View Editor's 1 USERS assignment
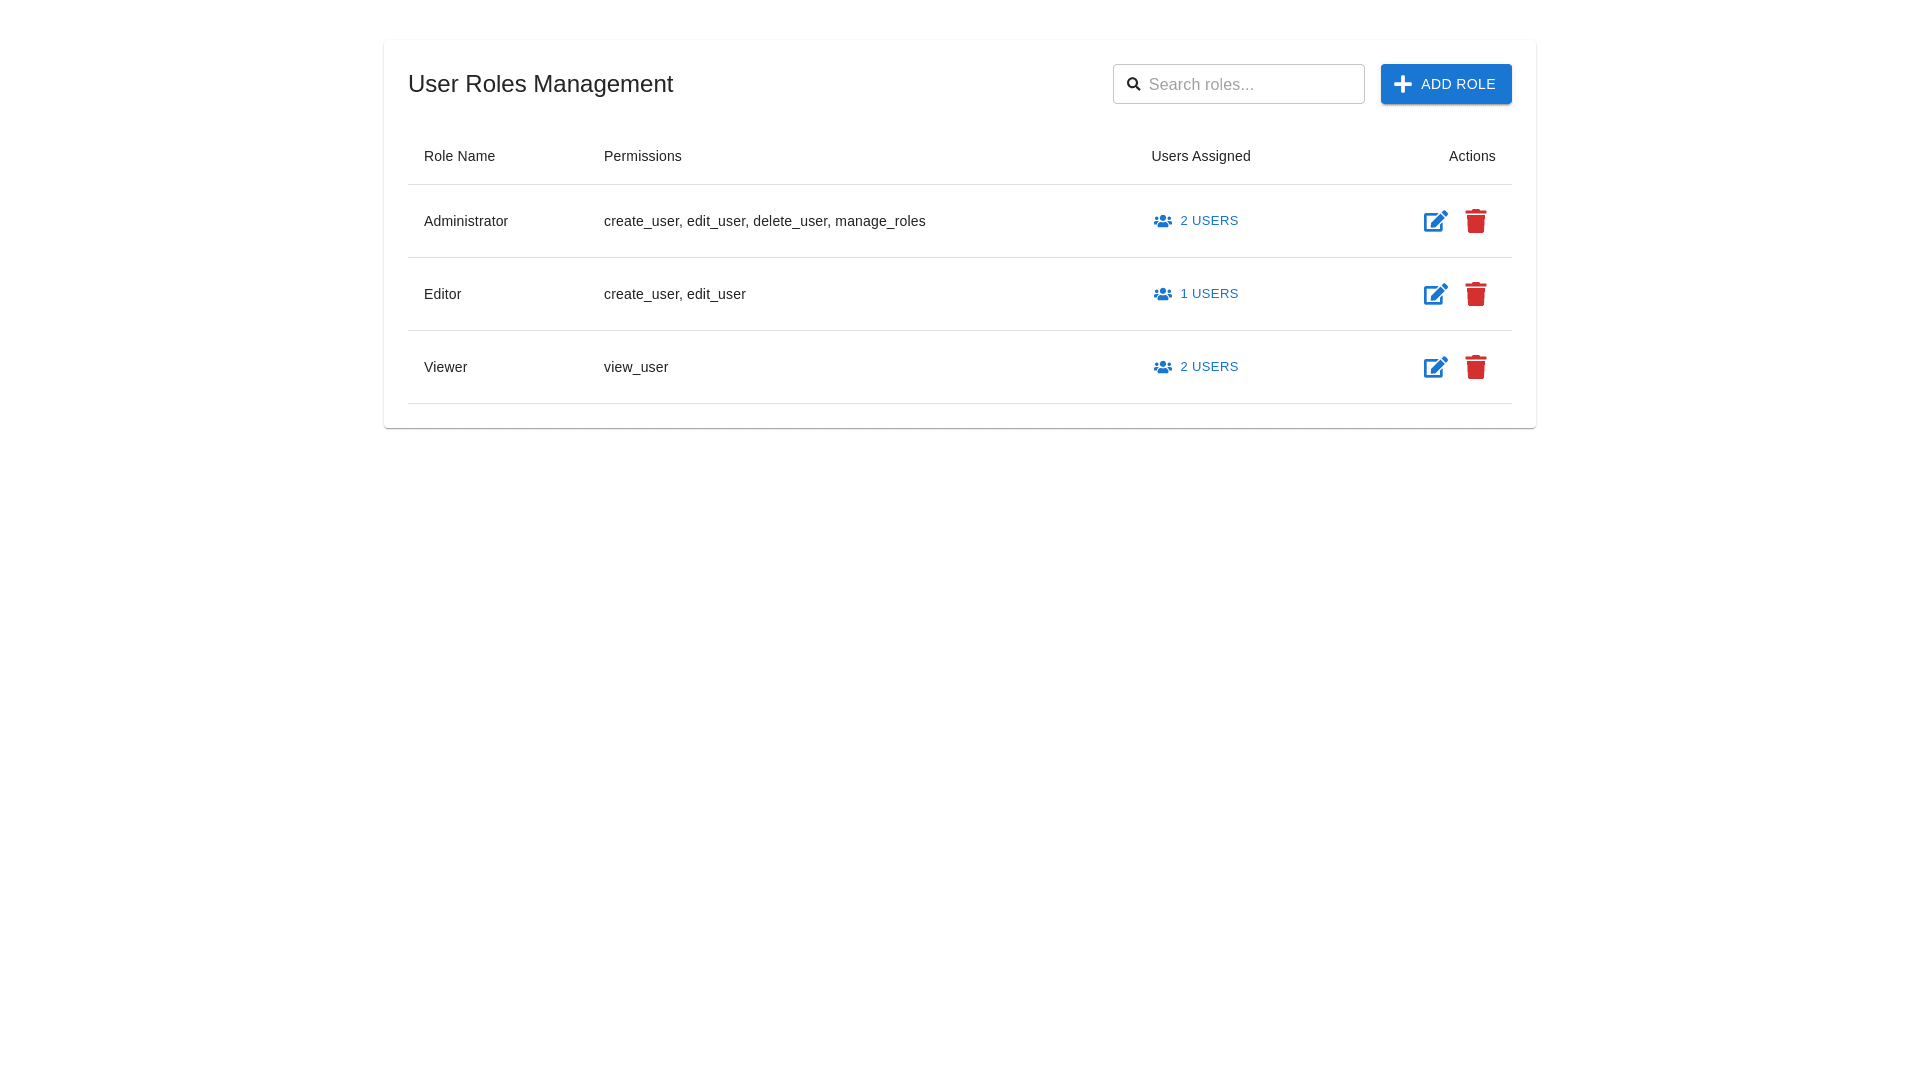The image size is (1920, 1080). tap(1208, 294)
